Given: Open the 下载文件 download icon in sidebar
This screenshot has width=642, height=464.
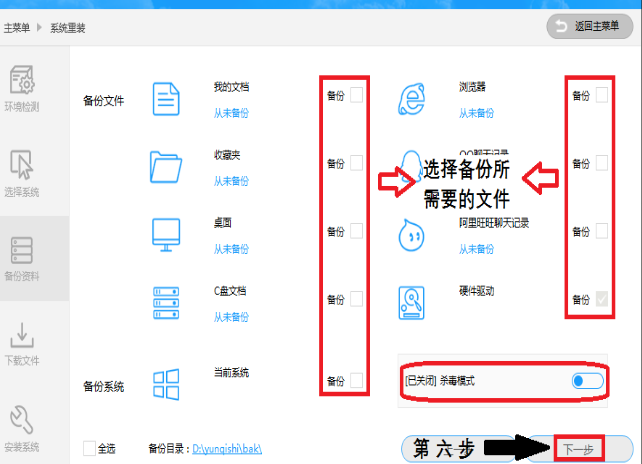Looking at the screenshot, I should pos(22,335).
